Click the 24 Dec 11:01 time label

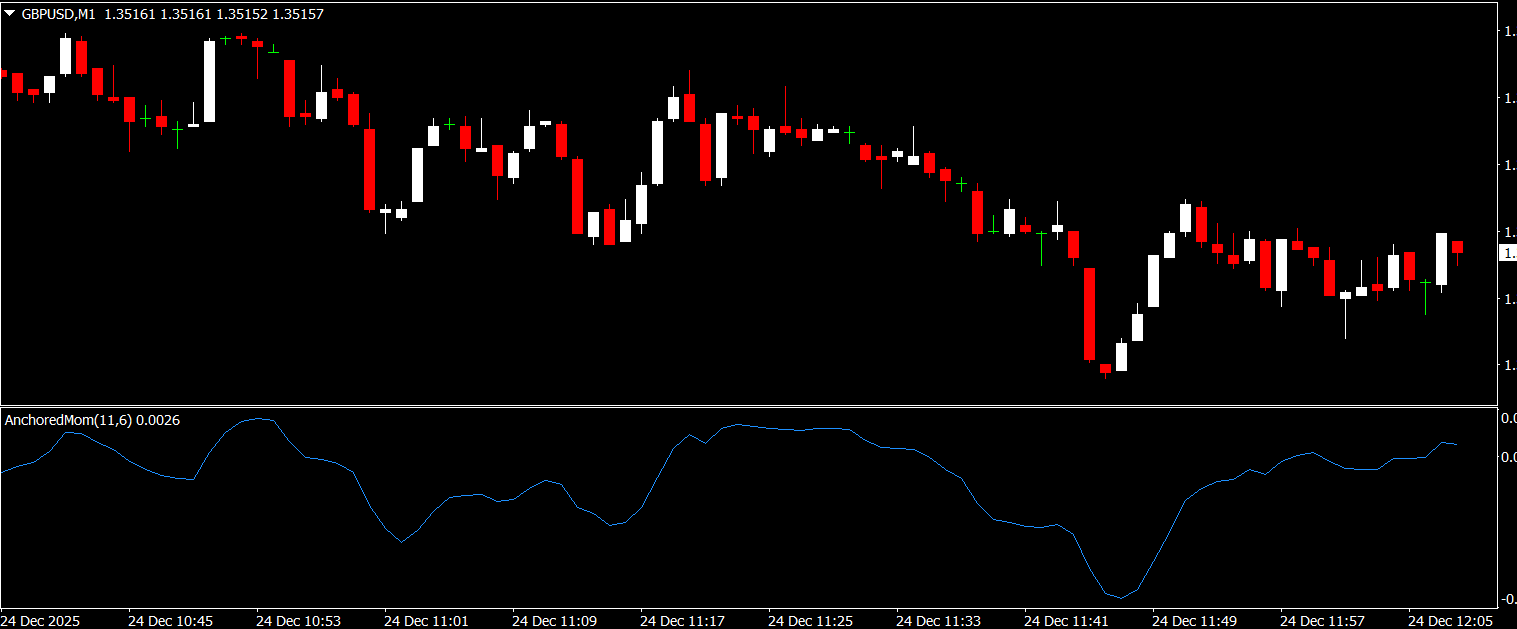(x=426, y=621)
